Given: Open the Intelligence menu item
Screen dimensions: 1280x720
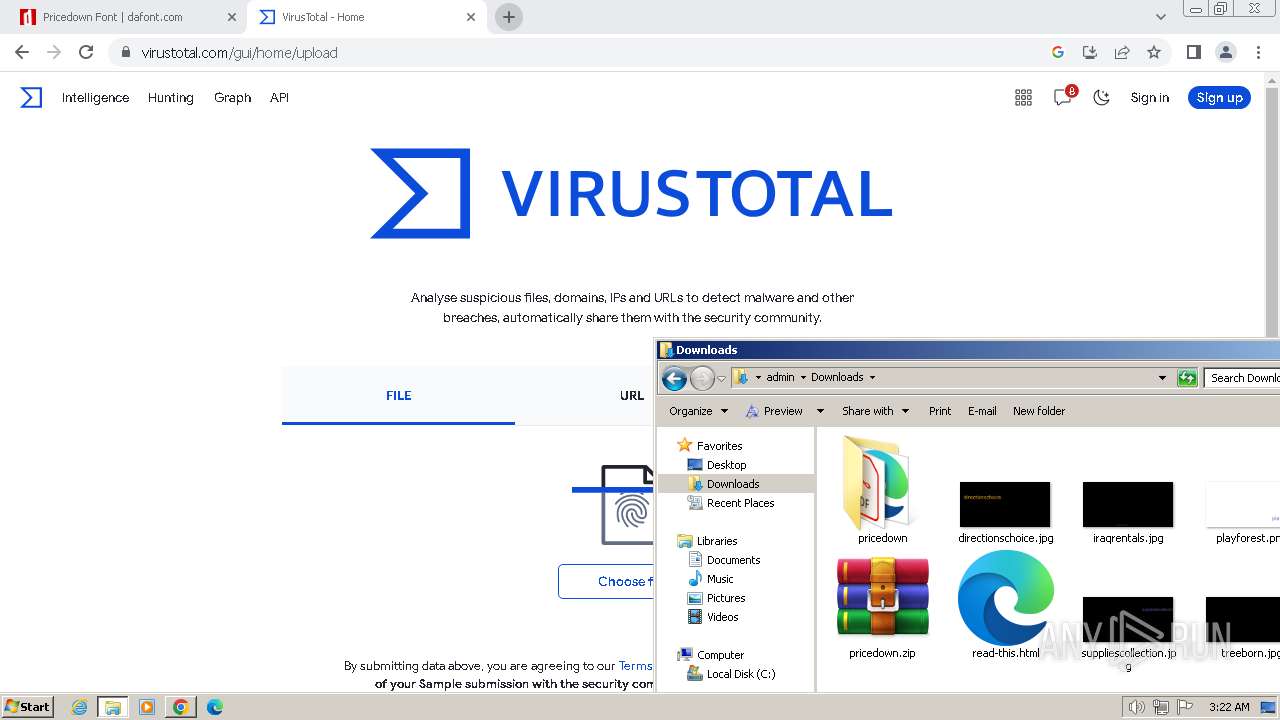Looking at the screenshot, I should click(95, 97).
